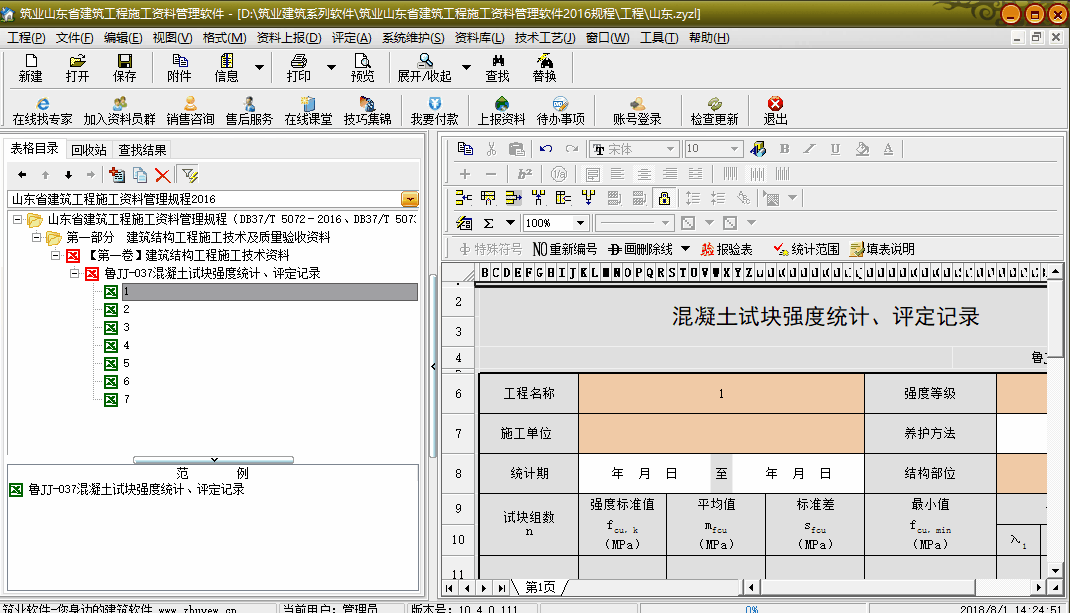This screenshot has height=613, width=1070.
Task: Click the undo arrow in editor toolbar
Action: pyautogui.click(x=546, y=149)
